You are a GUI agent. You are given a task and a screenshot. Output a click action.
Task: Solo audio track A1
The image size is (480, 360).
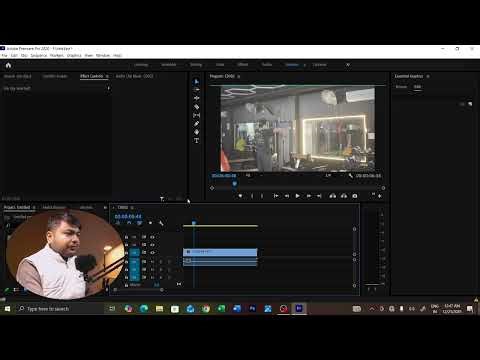tap(161, 261)
